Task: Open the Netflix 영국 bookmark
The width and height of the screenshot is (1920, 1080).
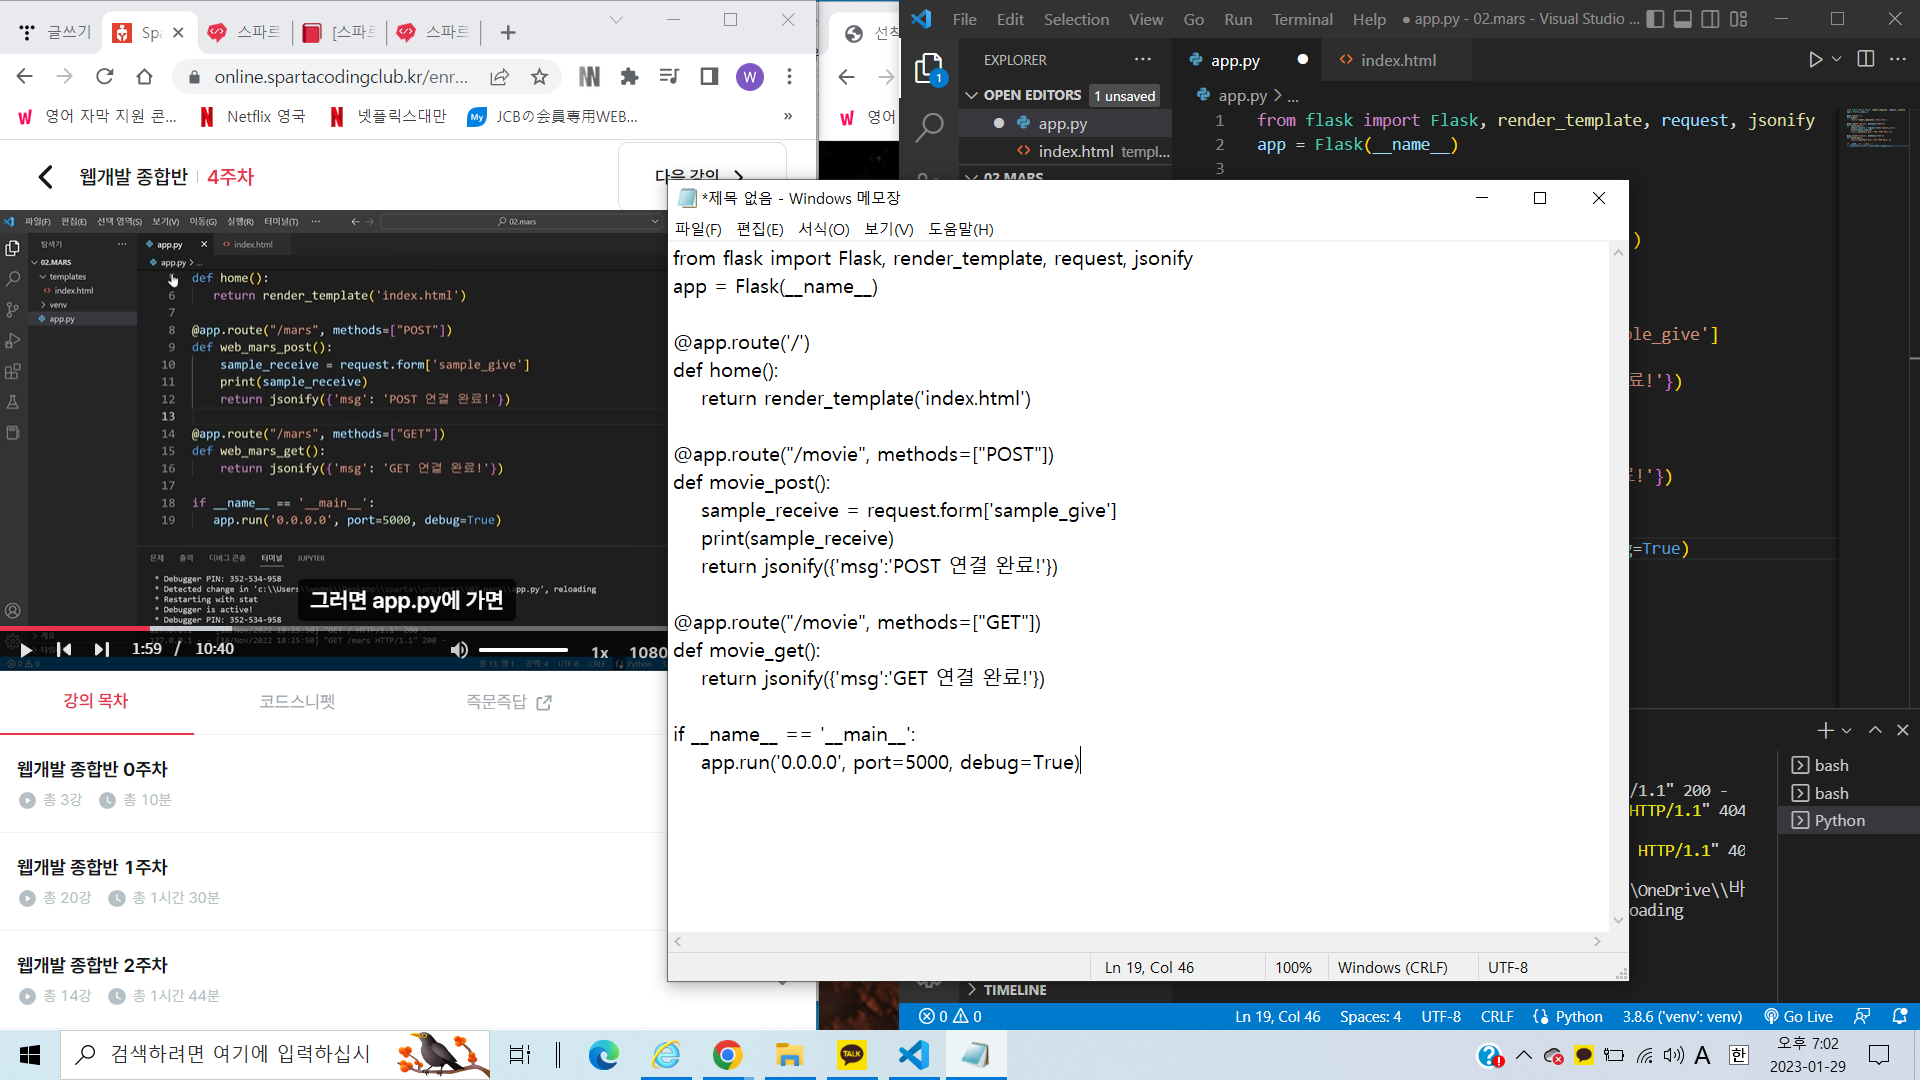Action: pyautogui.click(x=252, y=117)
